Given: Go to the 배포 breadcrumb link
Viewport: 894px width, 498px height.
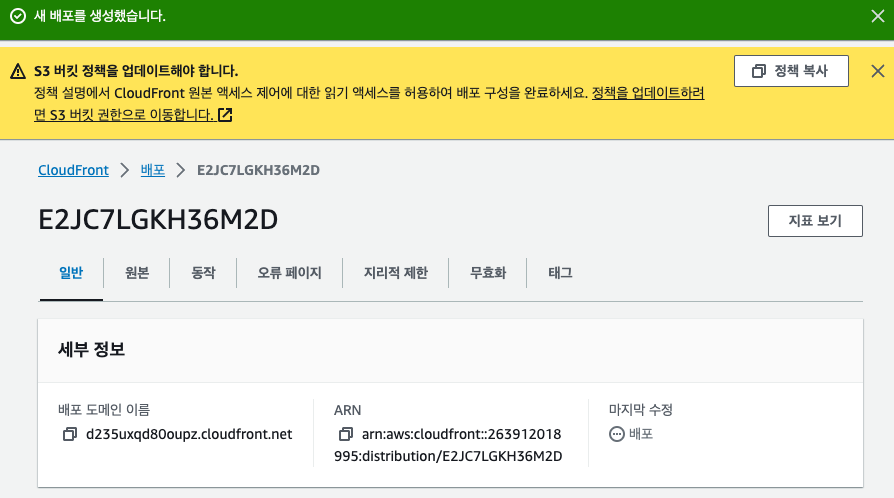Looking at the screenshot, I should tap(153, 170).
